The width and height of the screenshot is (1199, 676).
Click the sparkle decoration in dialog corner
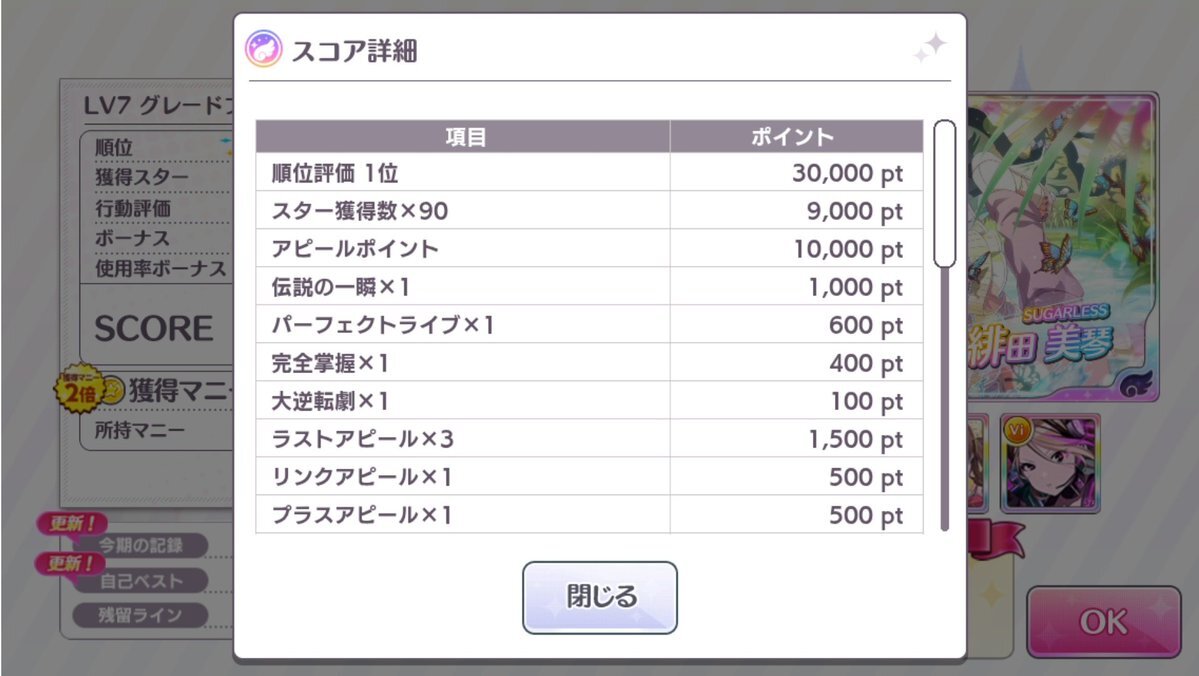(x=929, y=48)
